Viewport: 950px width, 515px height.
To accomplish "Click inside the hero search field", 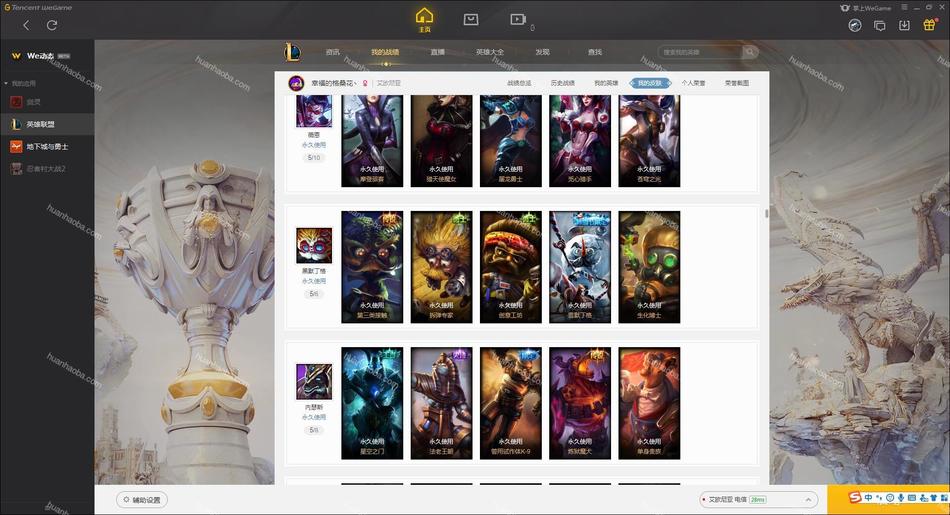I will tap(700, 52).
